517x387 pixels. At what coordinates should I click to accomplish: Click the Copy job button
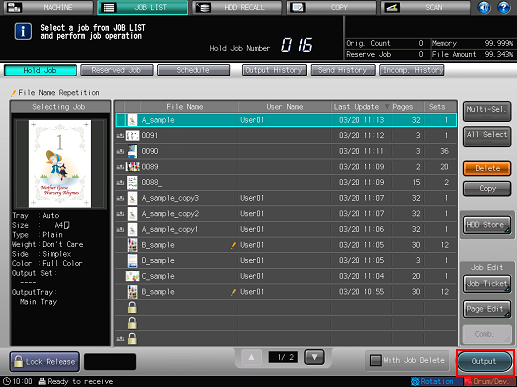click(487, 189)
